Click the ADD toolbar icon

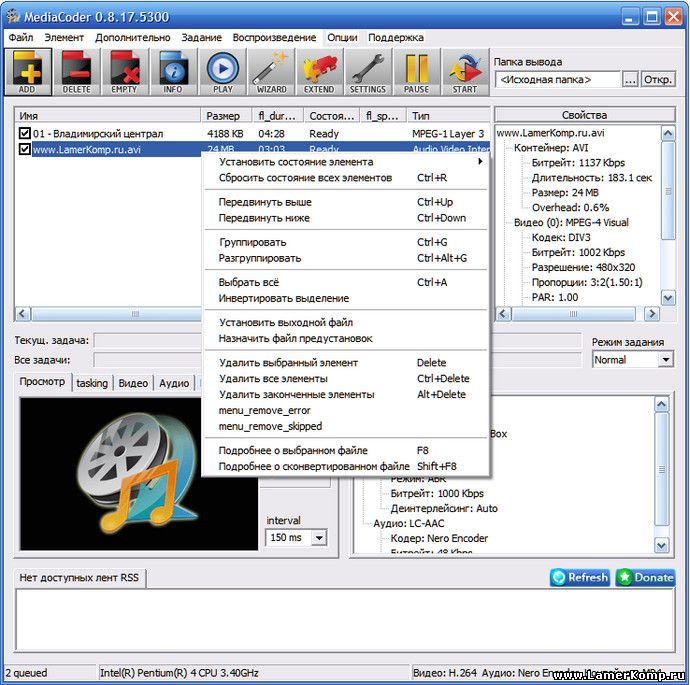point(27,71)
